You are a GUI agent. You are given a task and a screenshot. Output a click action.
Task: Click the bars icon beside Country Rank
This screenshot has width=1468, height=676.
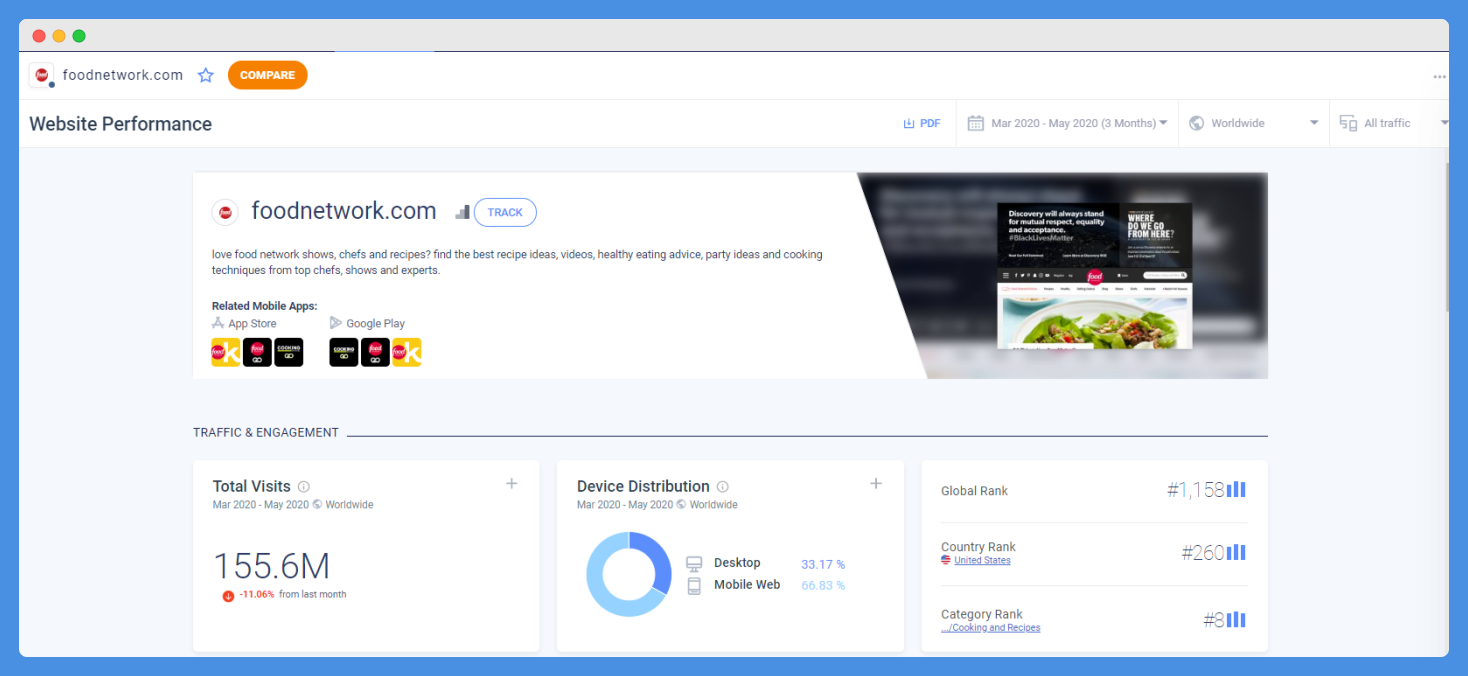1236,552
